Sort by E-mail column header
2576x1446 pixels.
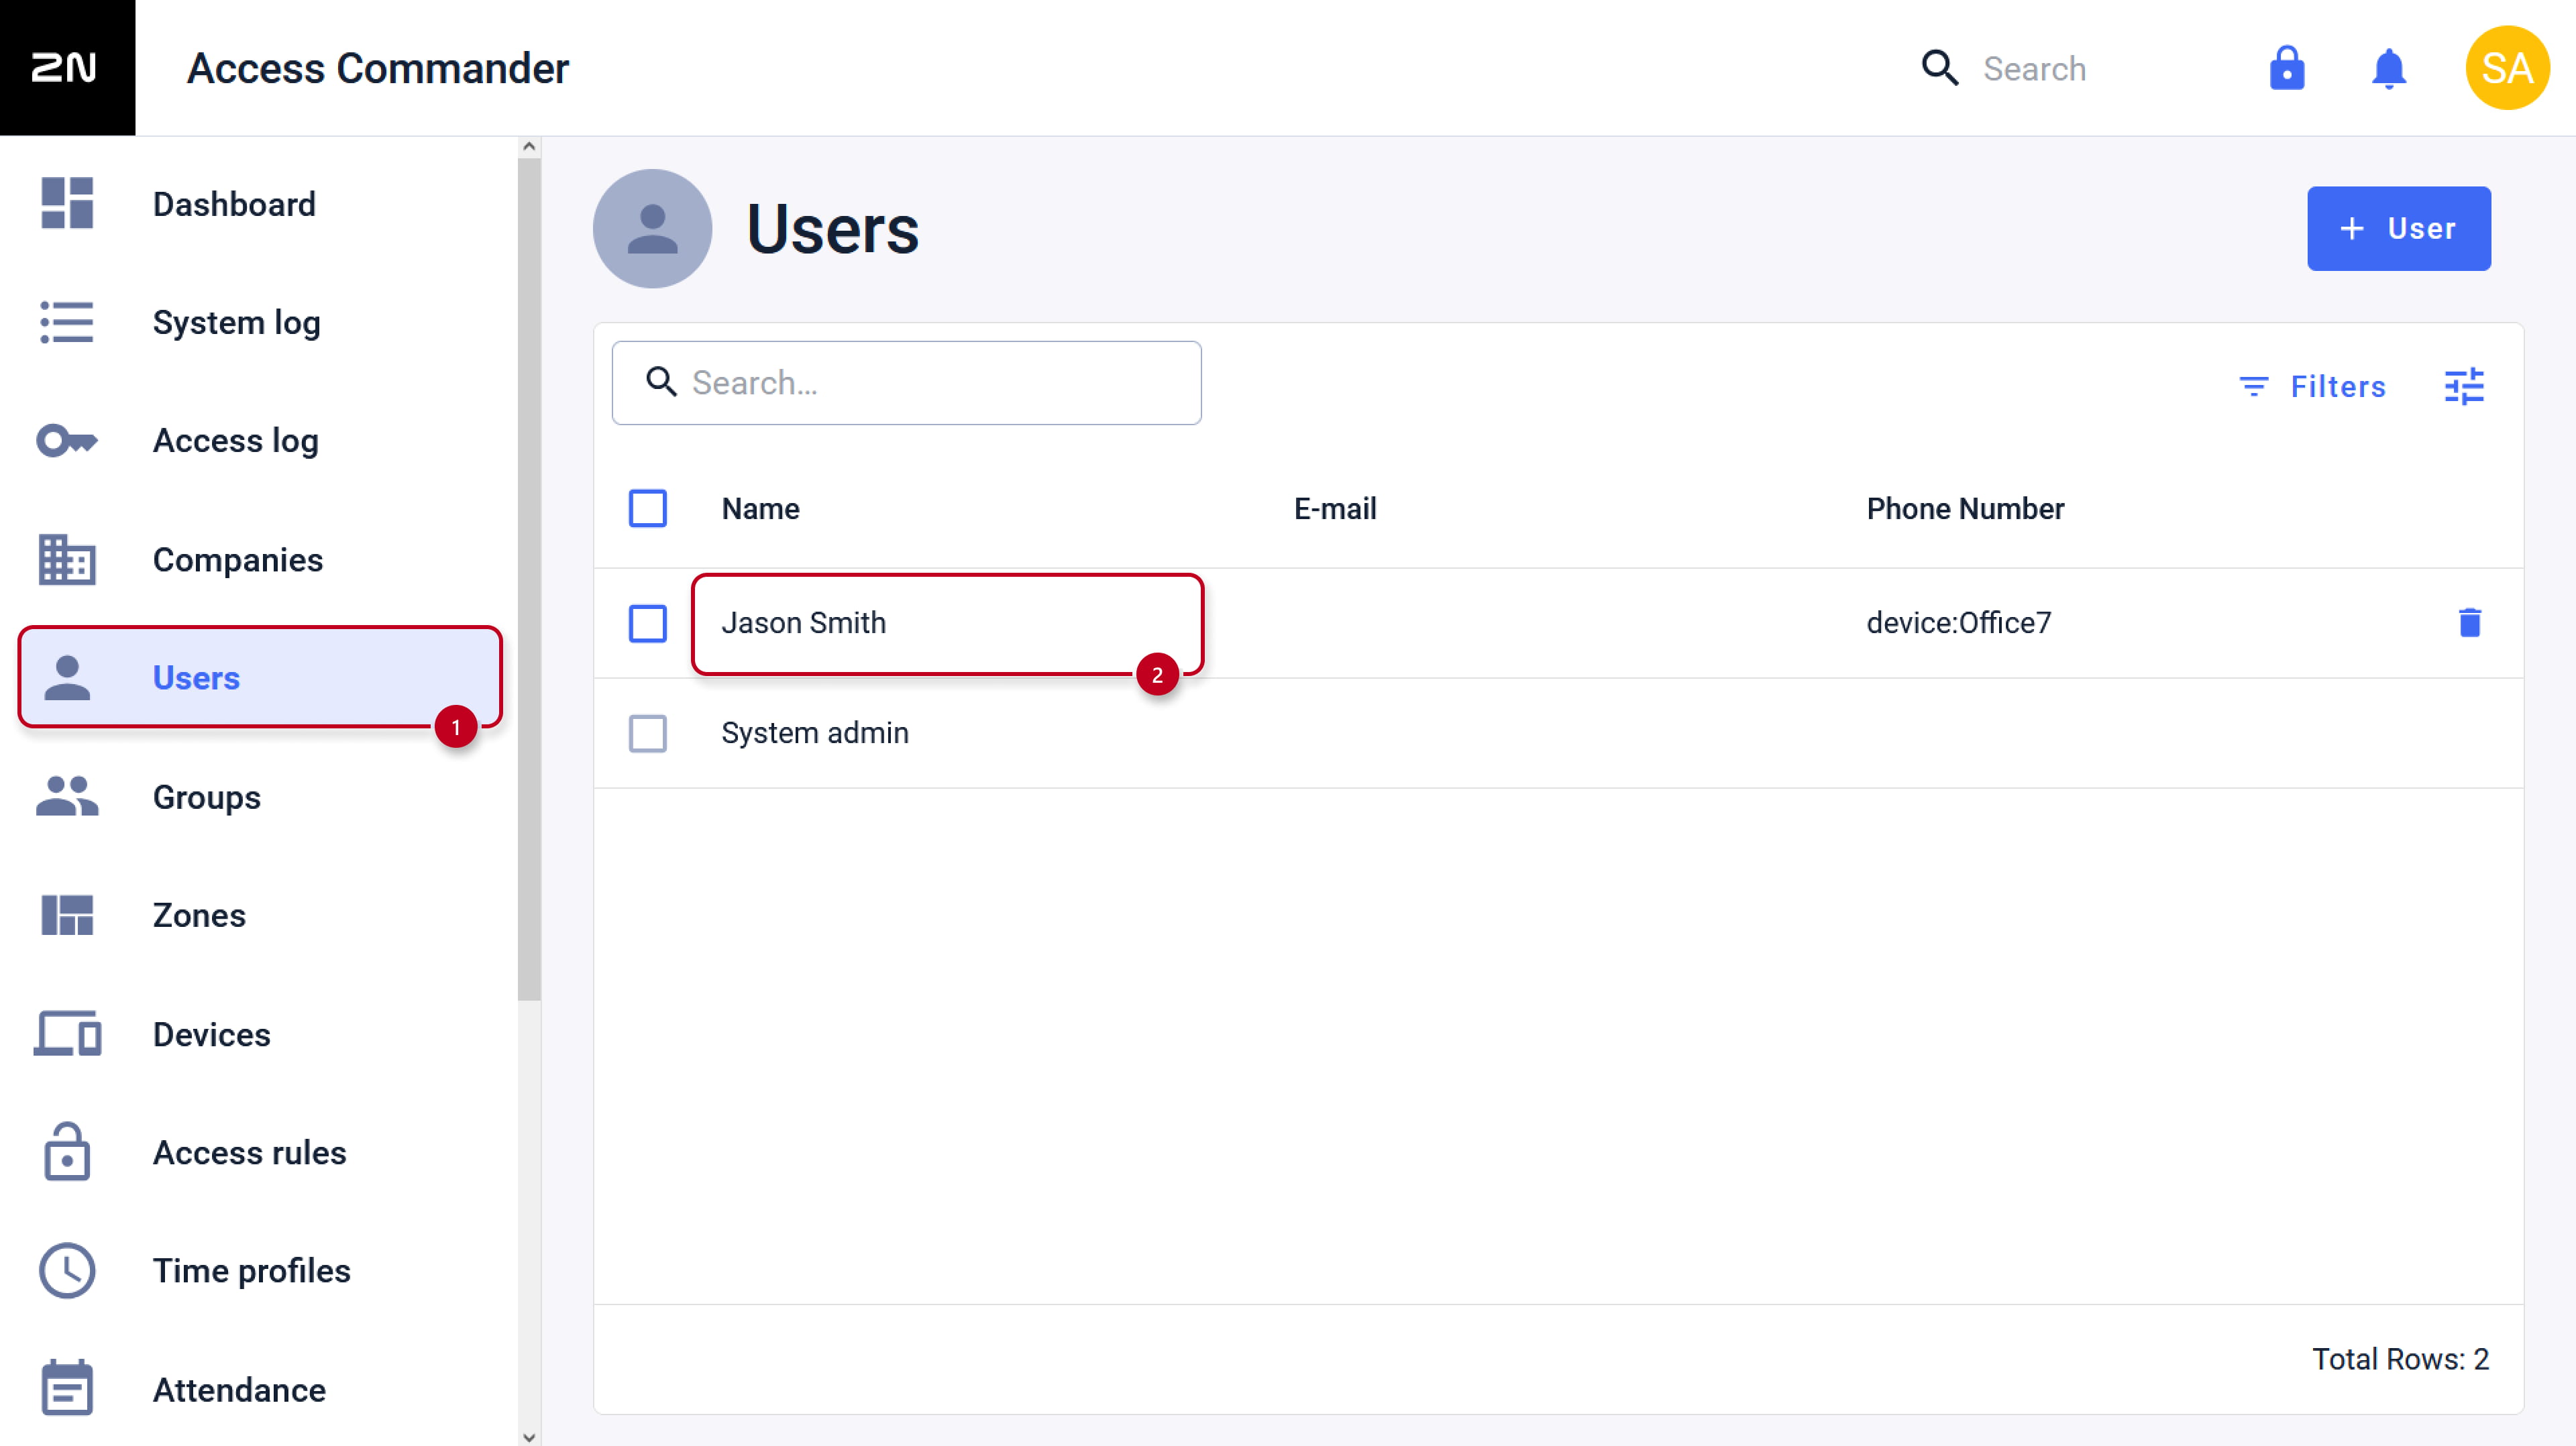point(1334,509)
